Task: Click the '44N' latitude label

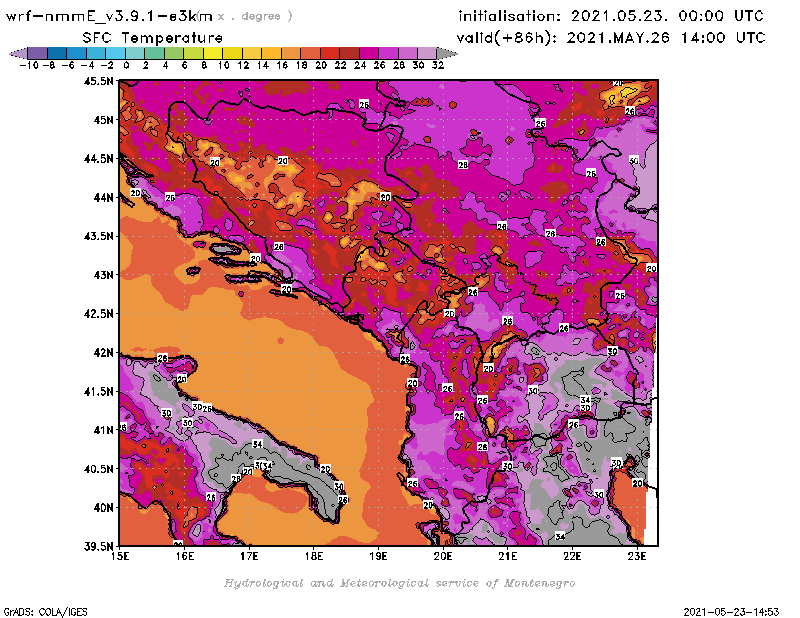Action: (x=103, y=197)
